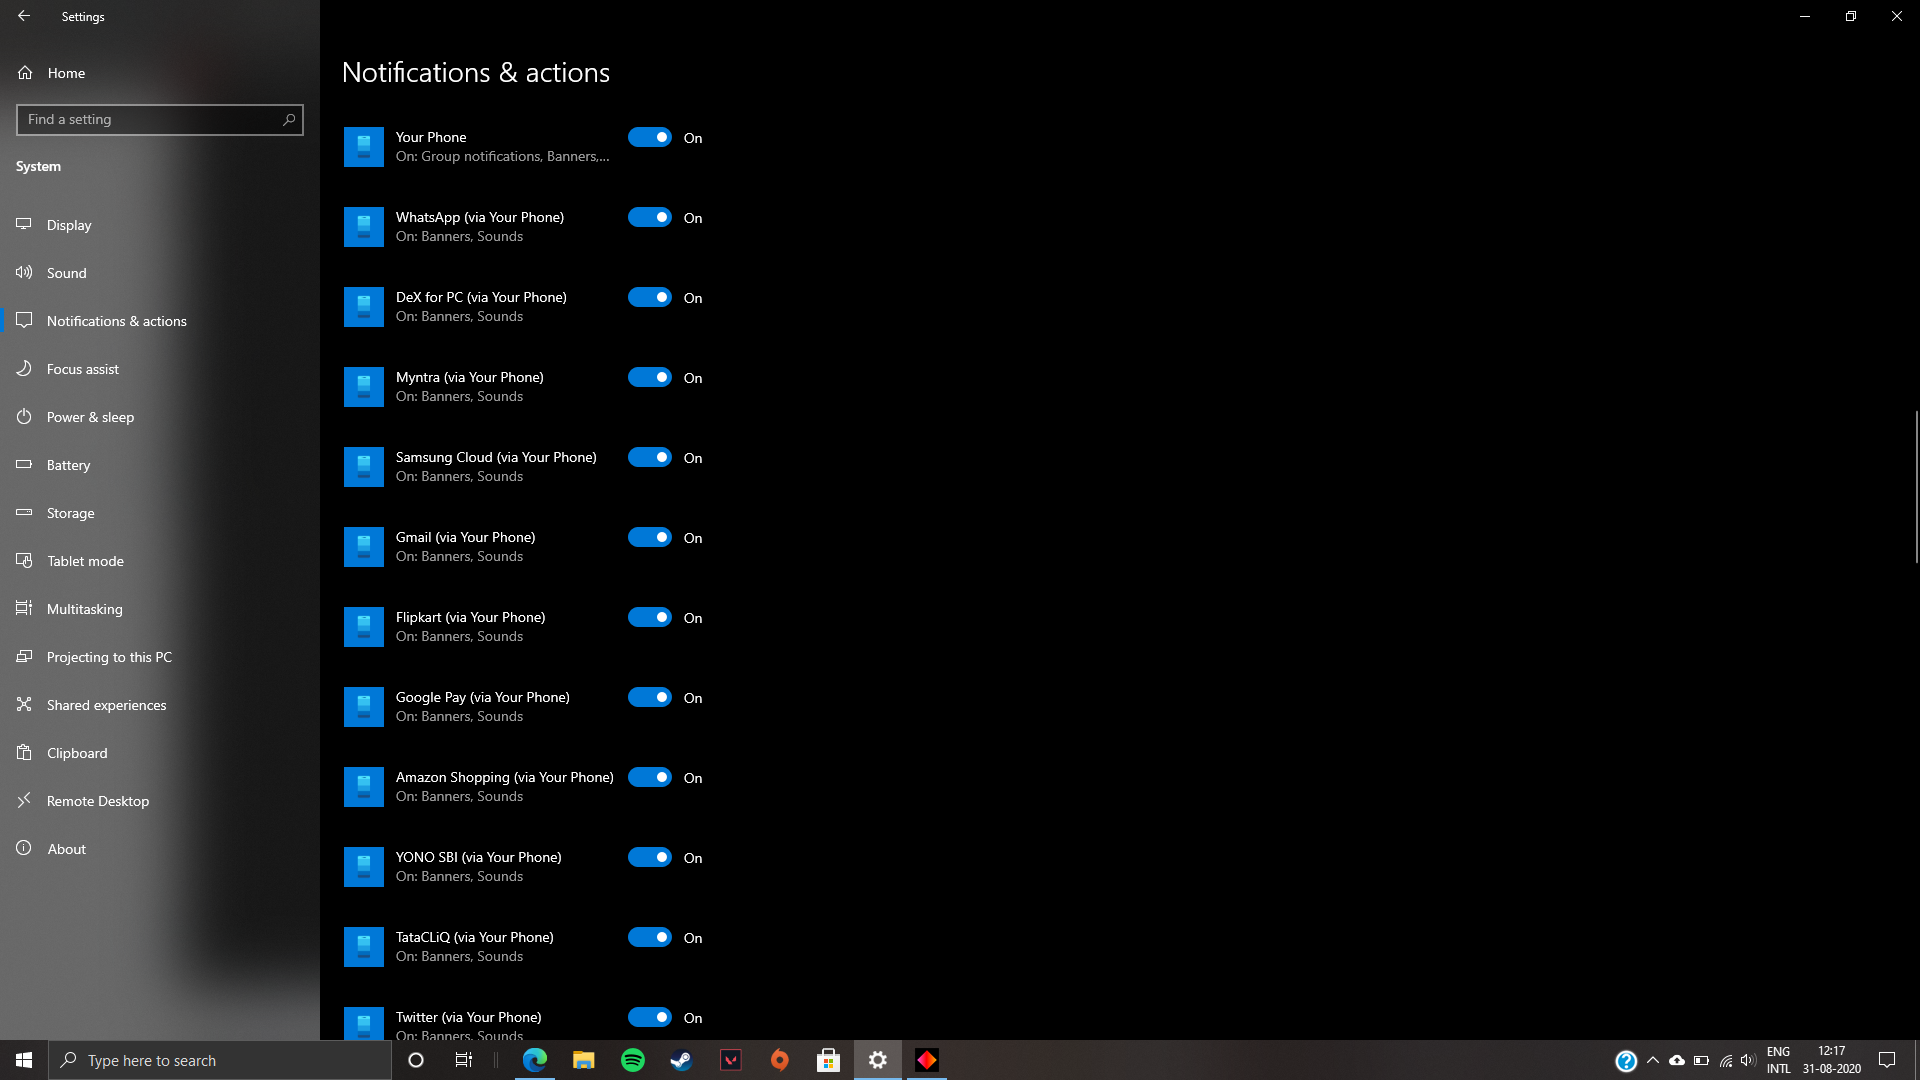The width and height of the screenshot is (1920, 1080).
Task: Toggle Amazon Shopping notifications
Action: point(650,777)
